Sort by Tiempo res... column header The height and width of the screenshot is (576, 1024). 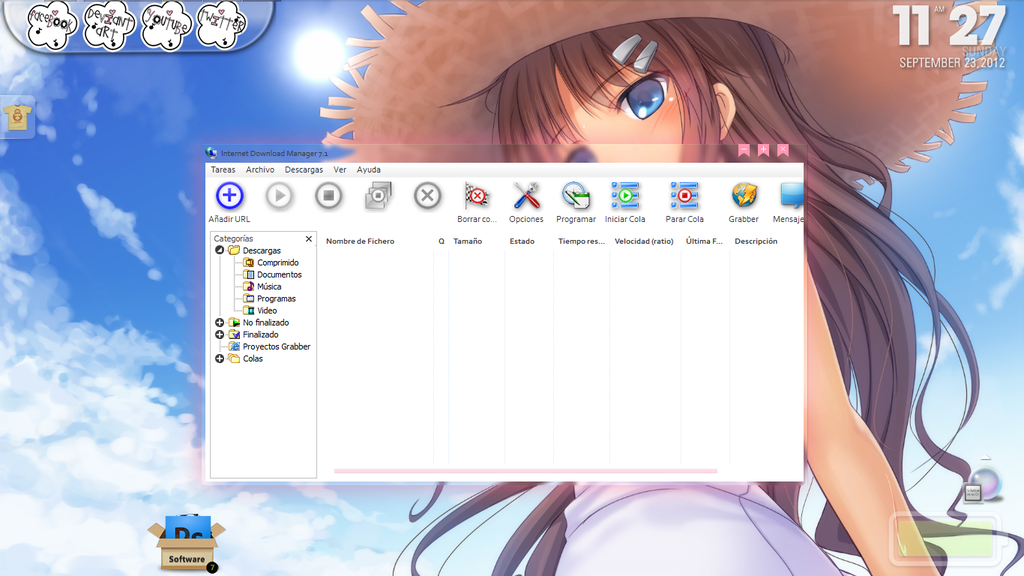581,241
